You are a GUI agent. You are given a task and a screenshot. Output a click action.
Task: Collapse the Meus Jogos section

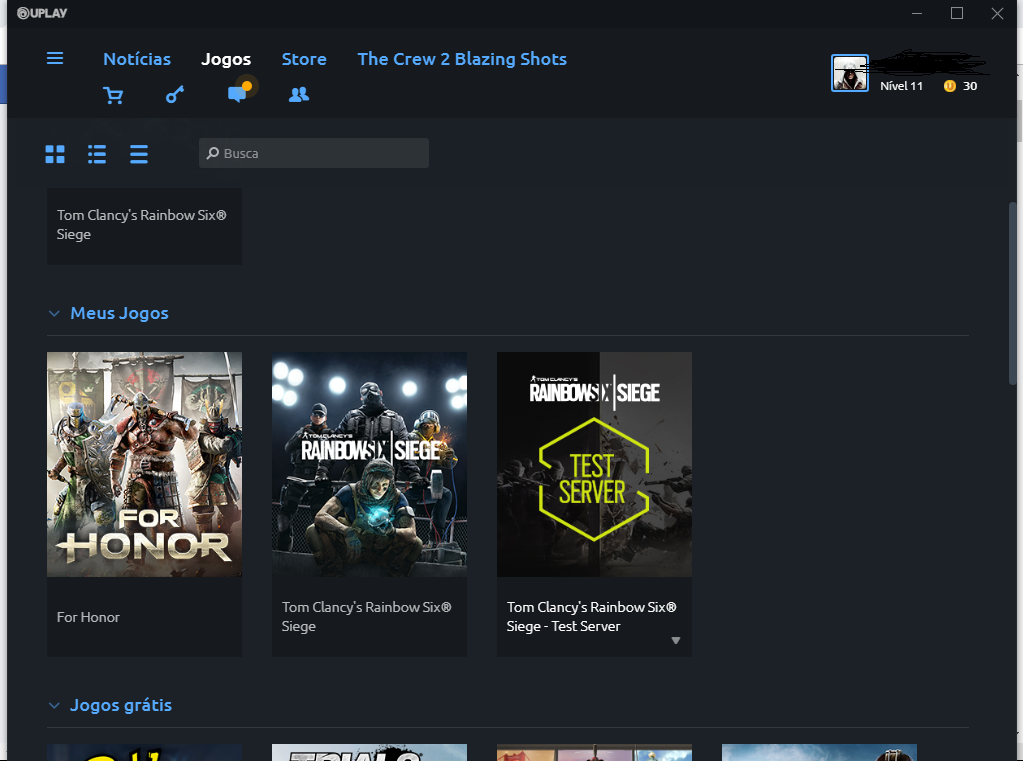[54, 314]
